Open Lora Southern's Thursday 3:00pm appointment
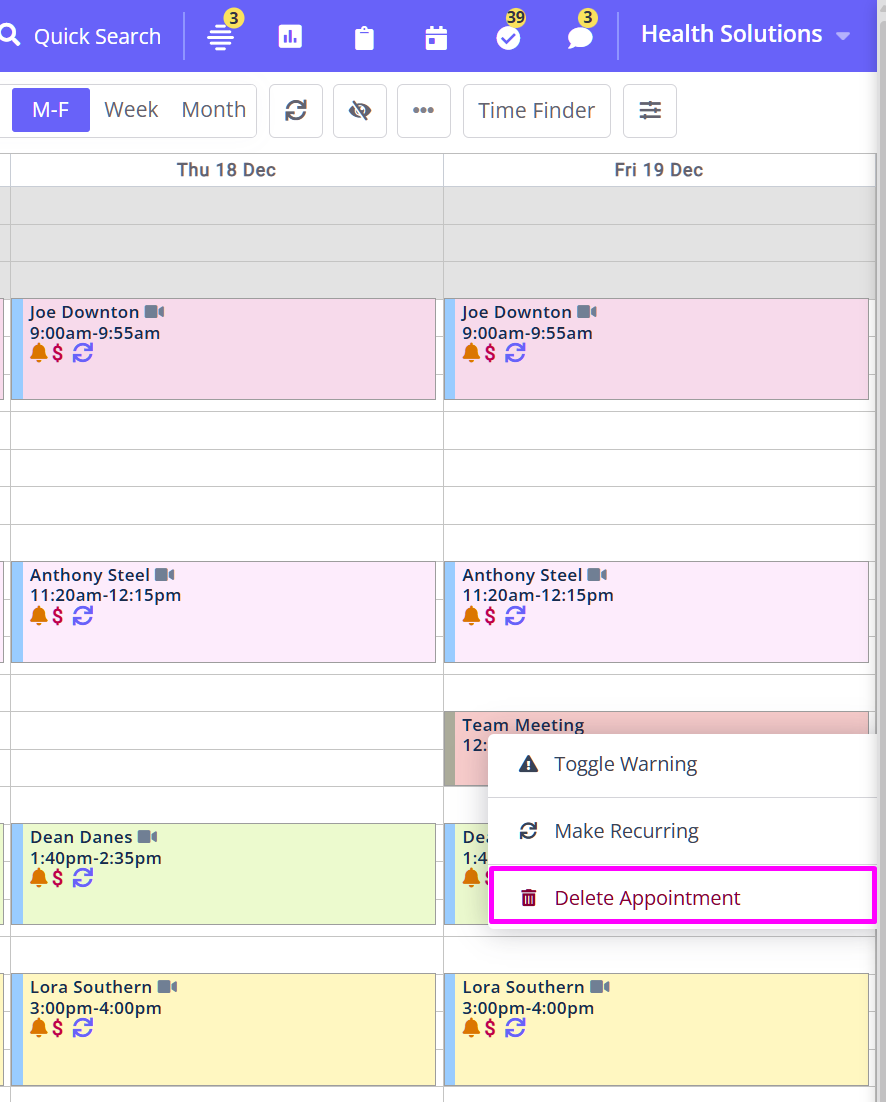 click(x=228, y=1030)
